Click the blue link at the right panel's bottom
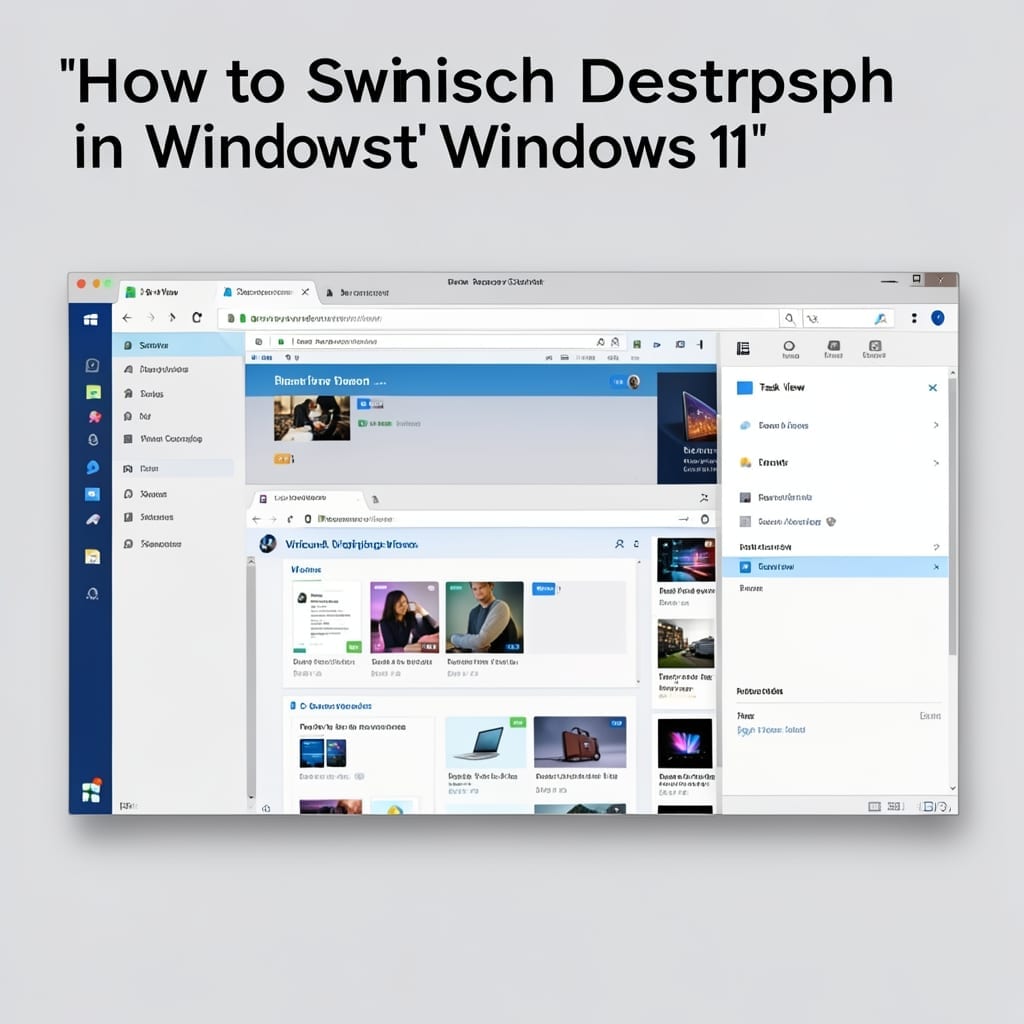 coord(771,730)
